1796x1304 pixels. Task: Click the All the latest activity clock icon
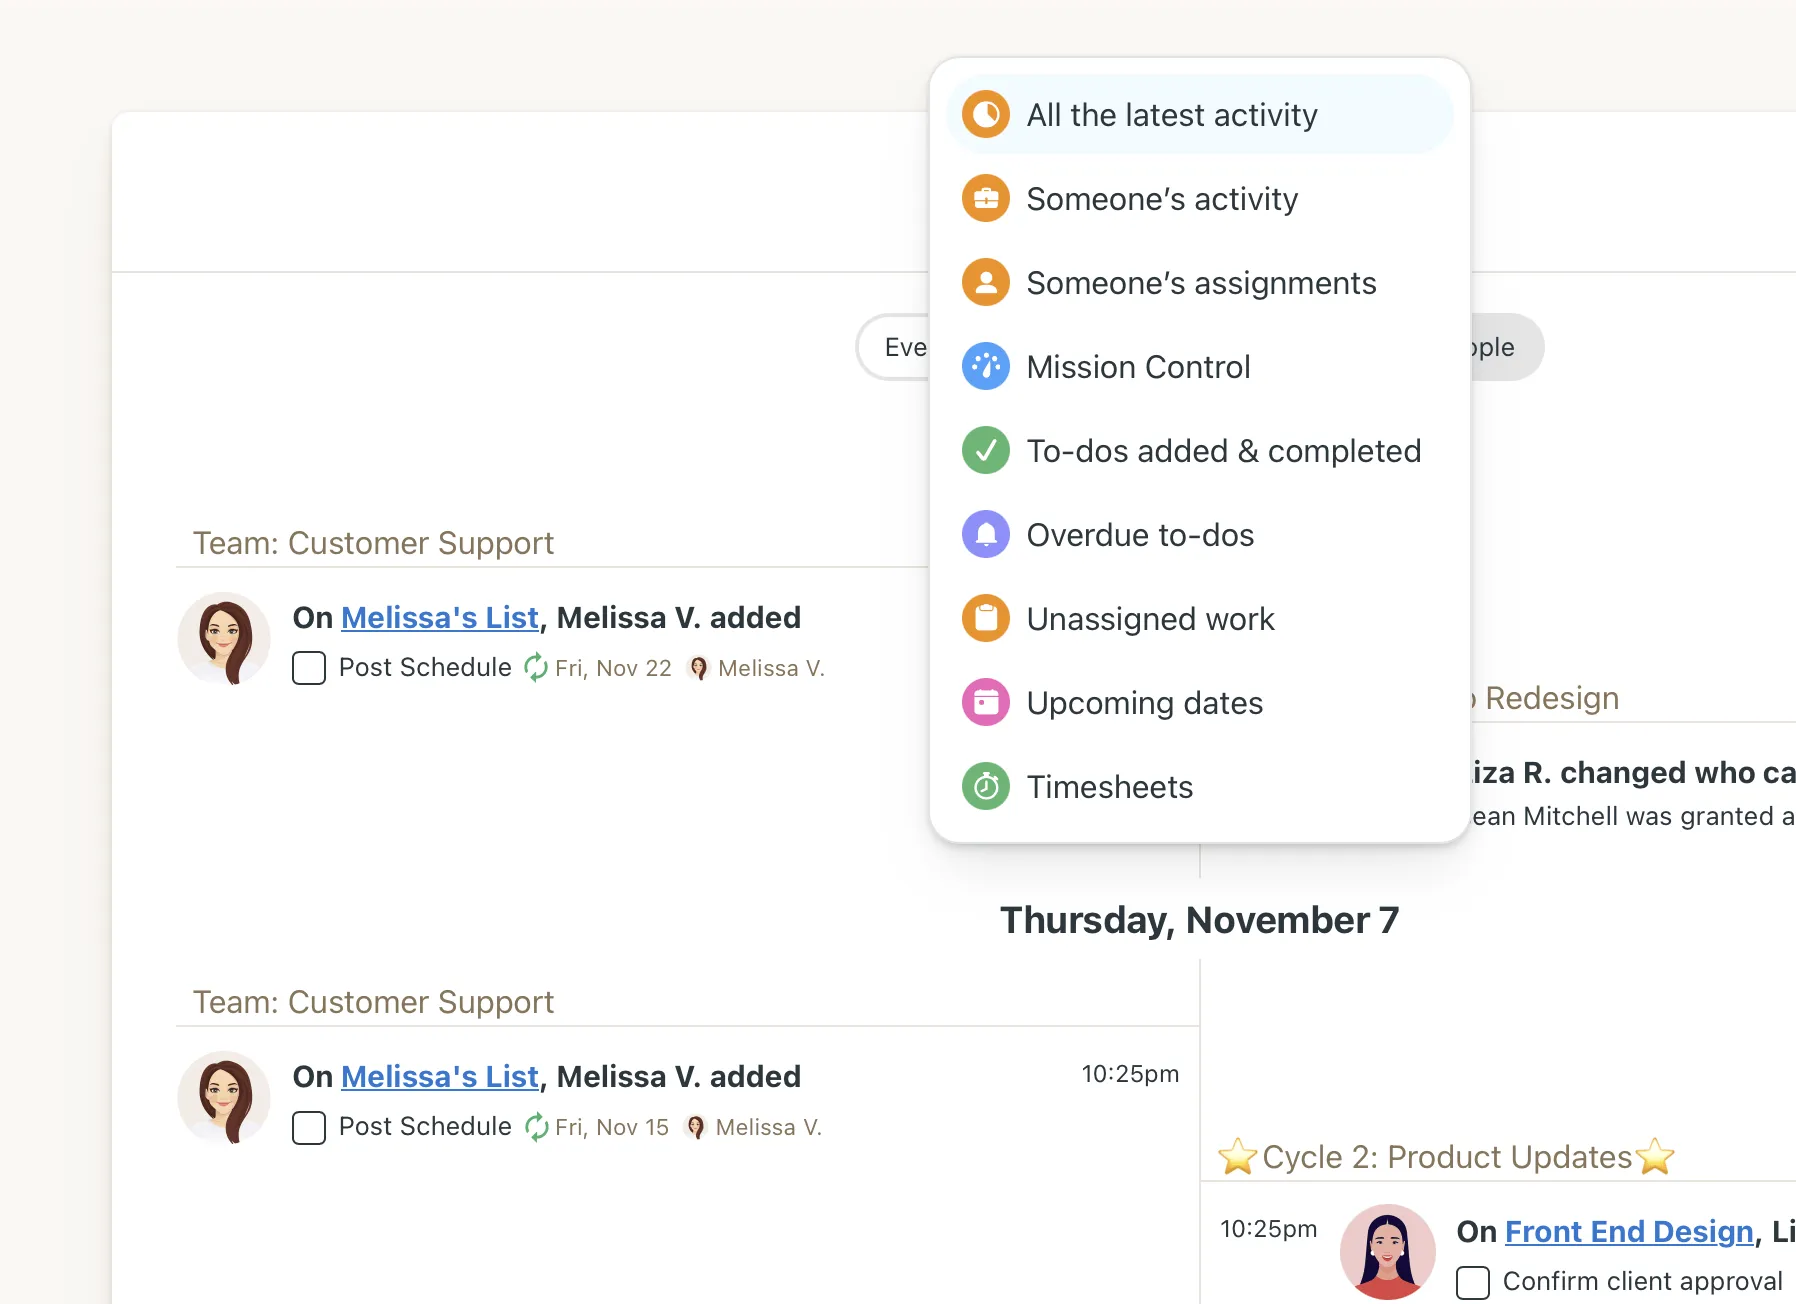985,114
